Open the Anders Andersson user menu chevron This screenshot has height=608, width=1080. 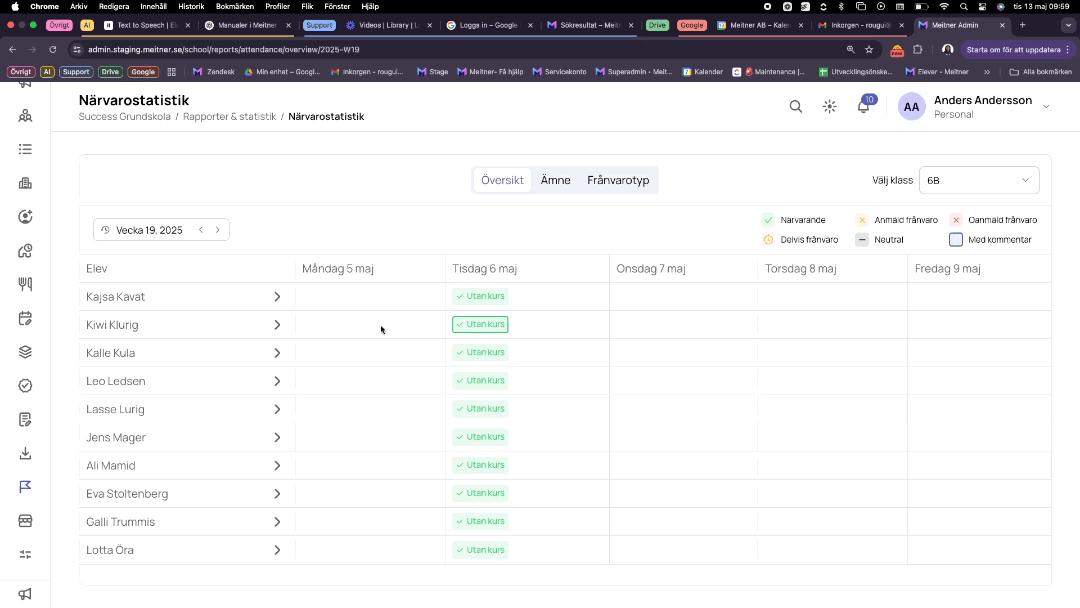click(1046, 107)
